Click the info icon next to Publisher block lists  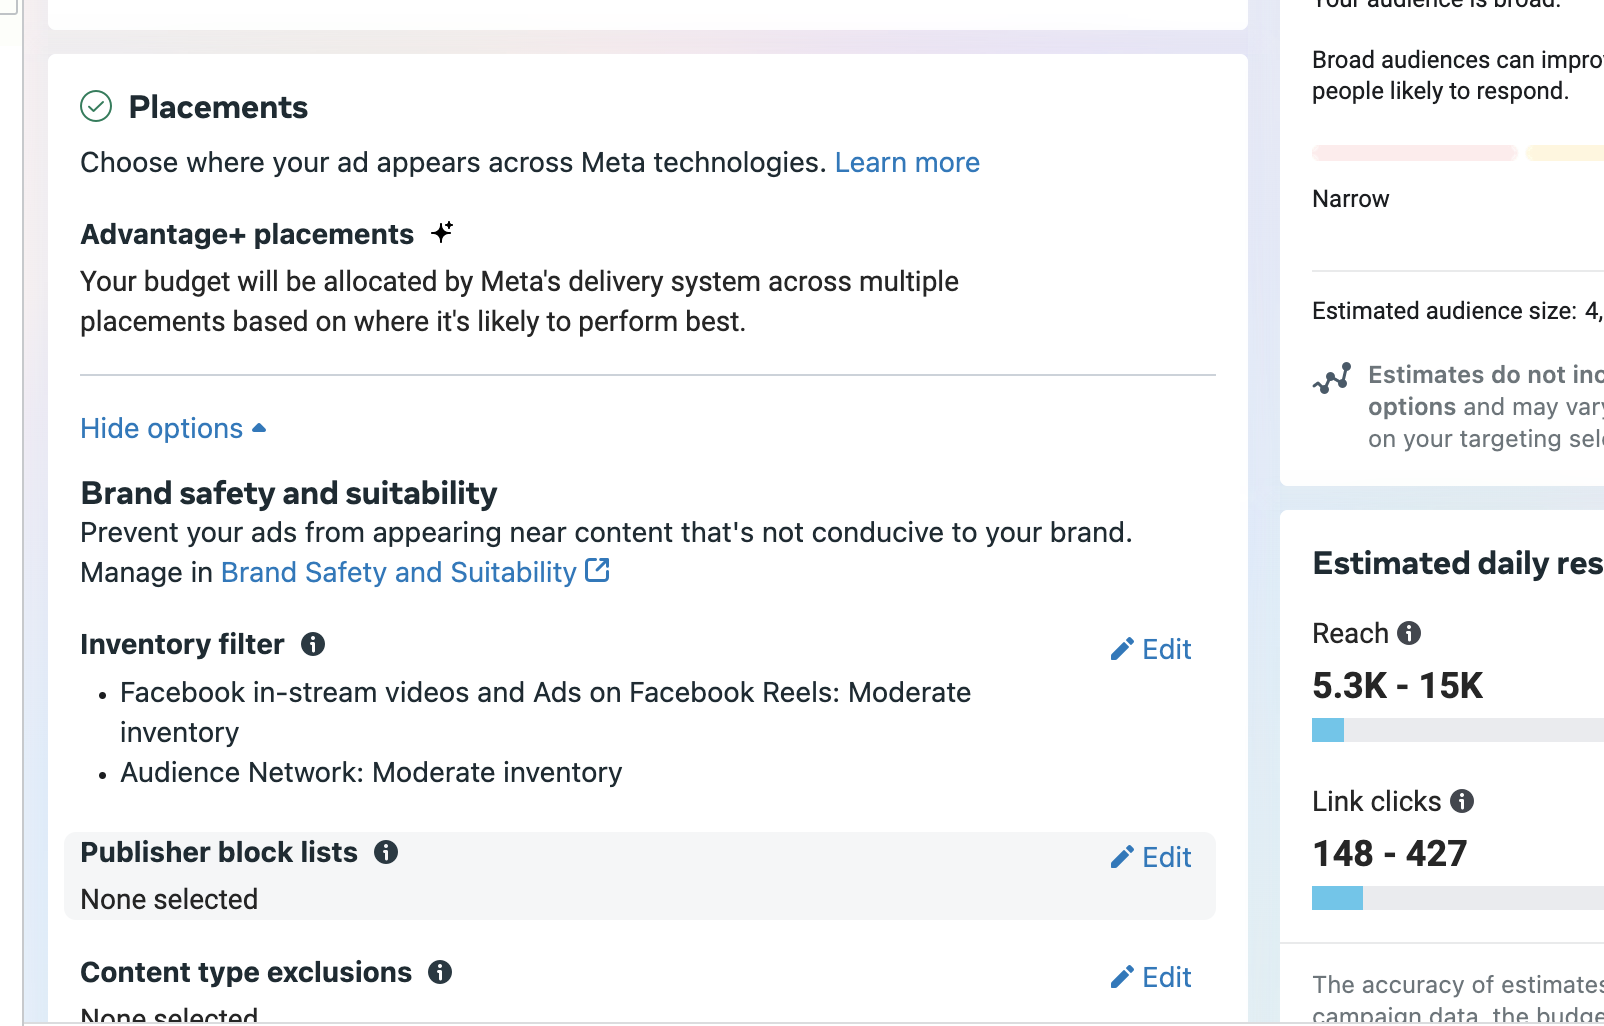tap(387, 853)
